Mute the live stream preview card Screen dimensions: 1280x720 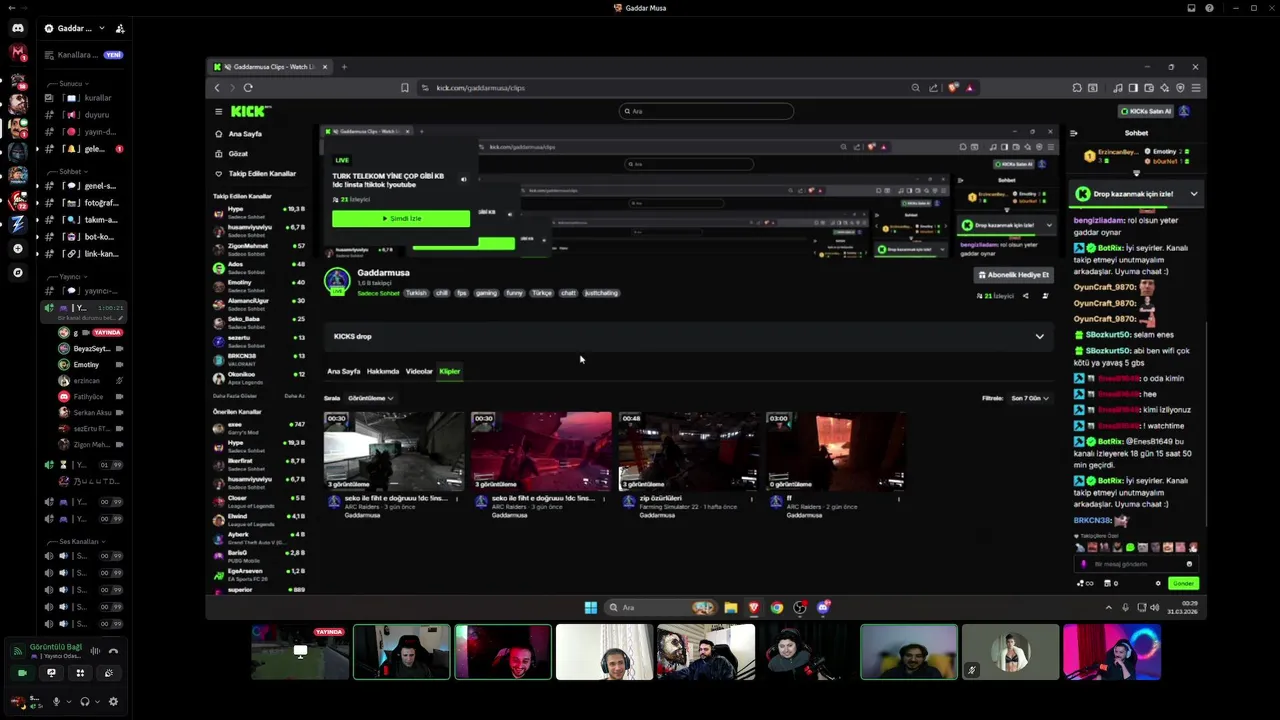(x=463, y=179)
